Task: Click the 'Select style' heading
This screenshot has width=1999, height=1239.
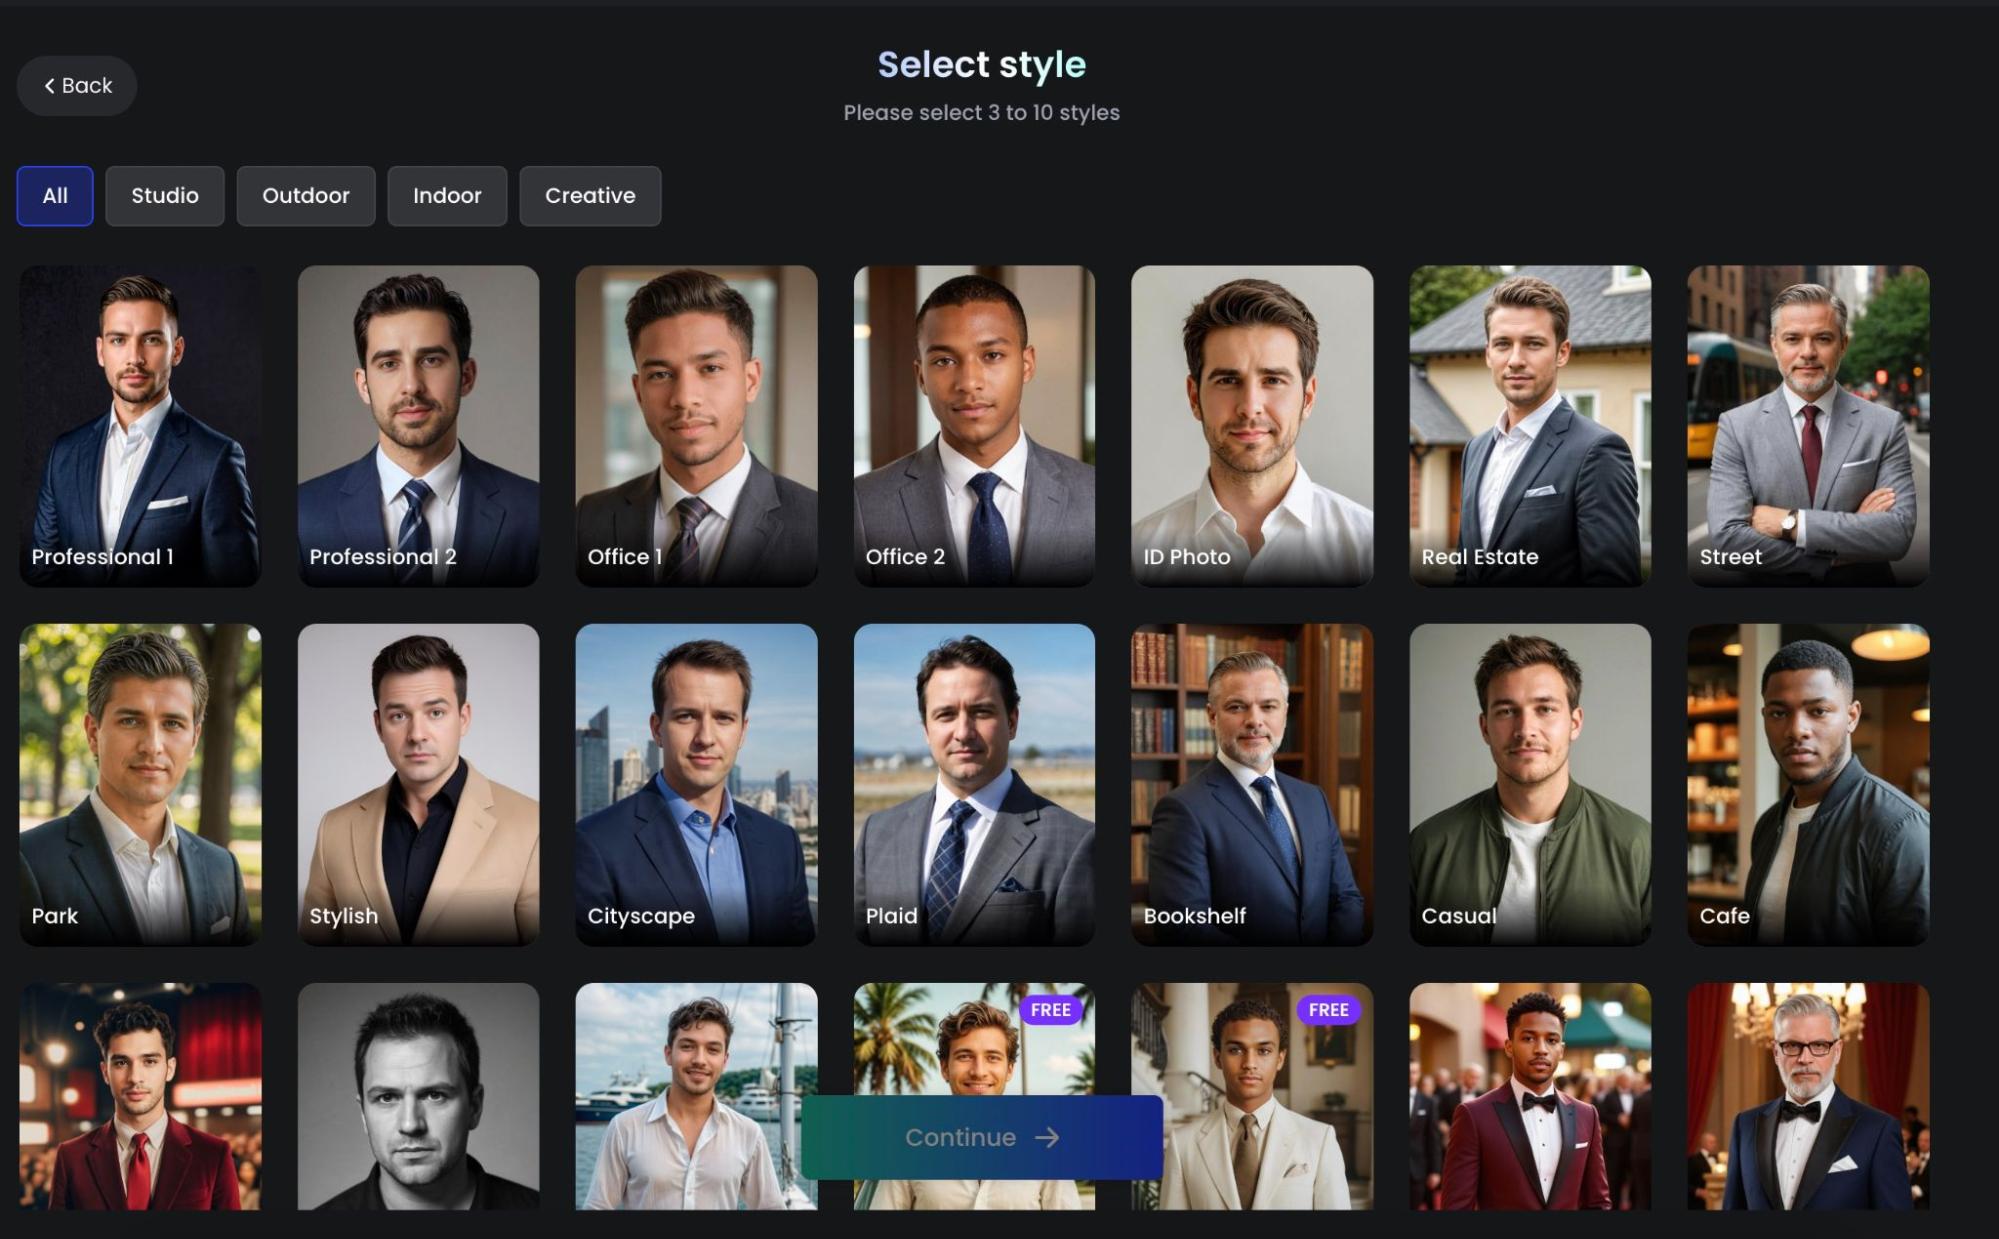Action: (982, 65)
